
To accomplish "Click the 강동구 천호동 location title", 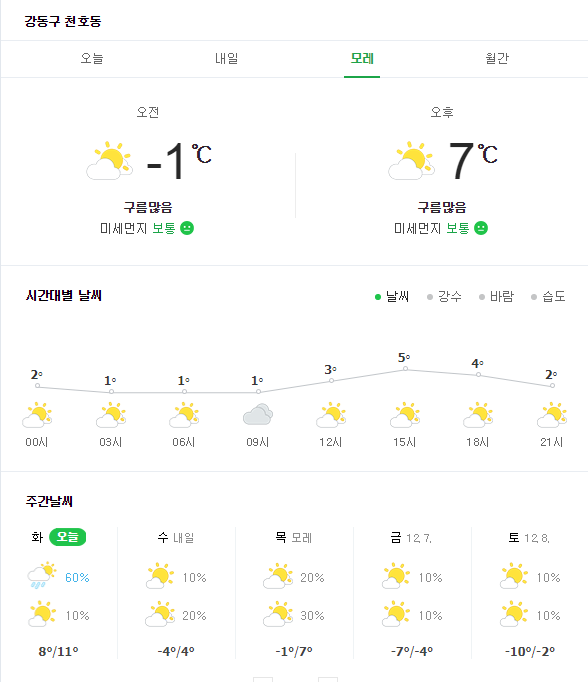I will coord(63,21).
